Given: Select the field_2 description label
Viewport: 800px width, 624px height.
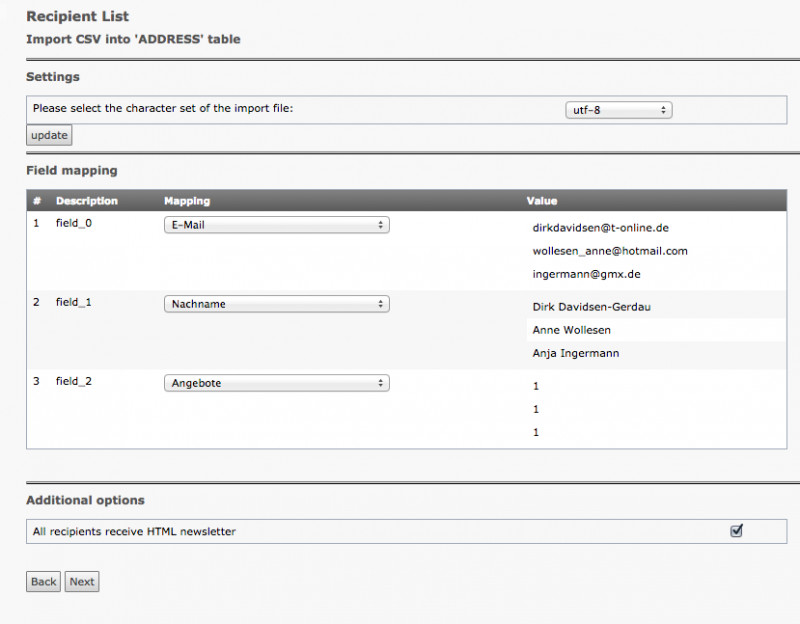Looking at the screenshot, I should tap(74, 381).
